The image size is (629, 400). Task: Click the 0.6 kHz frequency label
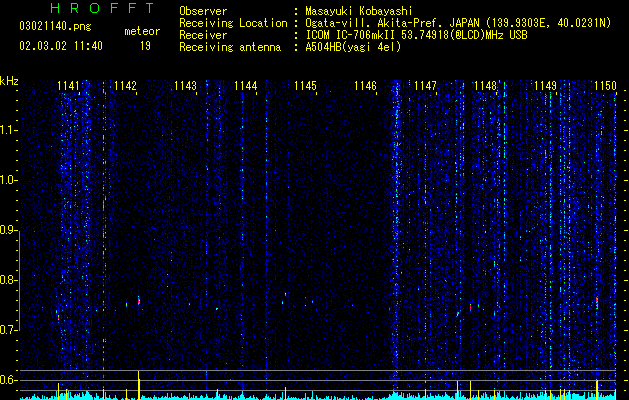click(8, 380)
